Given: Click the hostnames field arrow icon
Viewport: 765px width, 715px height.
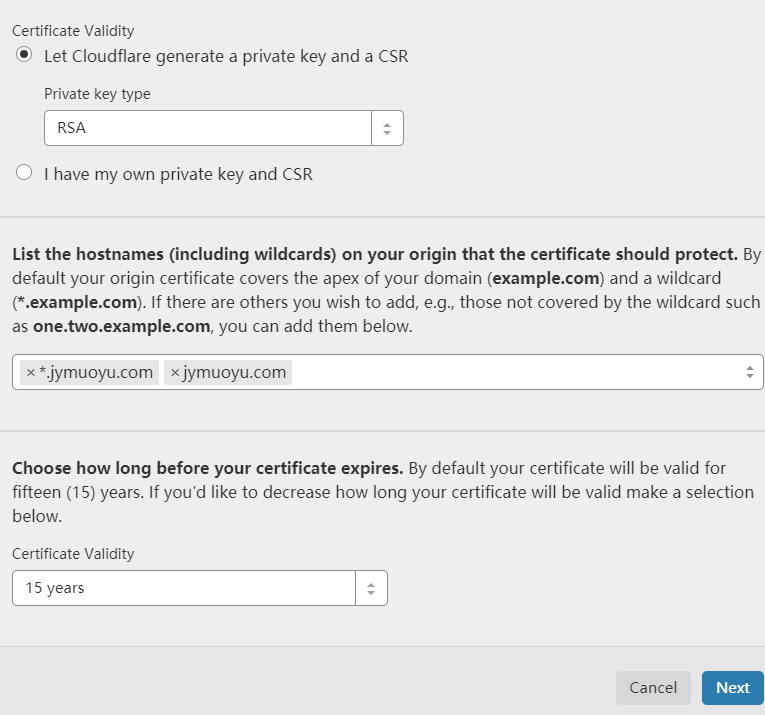Looking at the screenshot, I should click(x=749, y=372).
